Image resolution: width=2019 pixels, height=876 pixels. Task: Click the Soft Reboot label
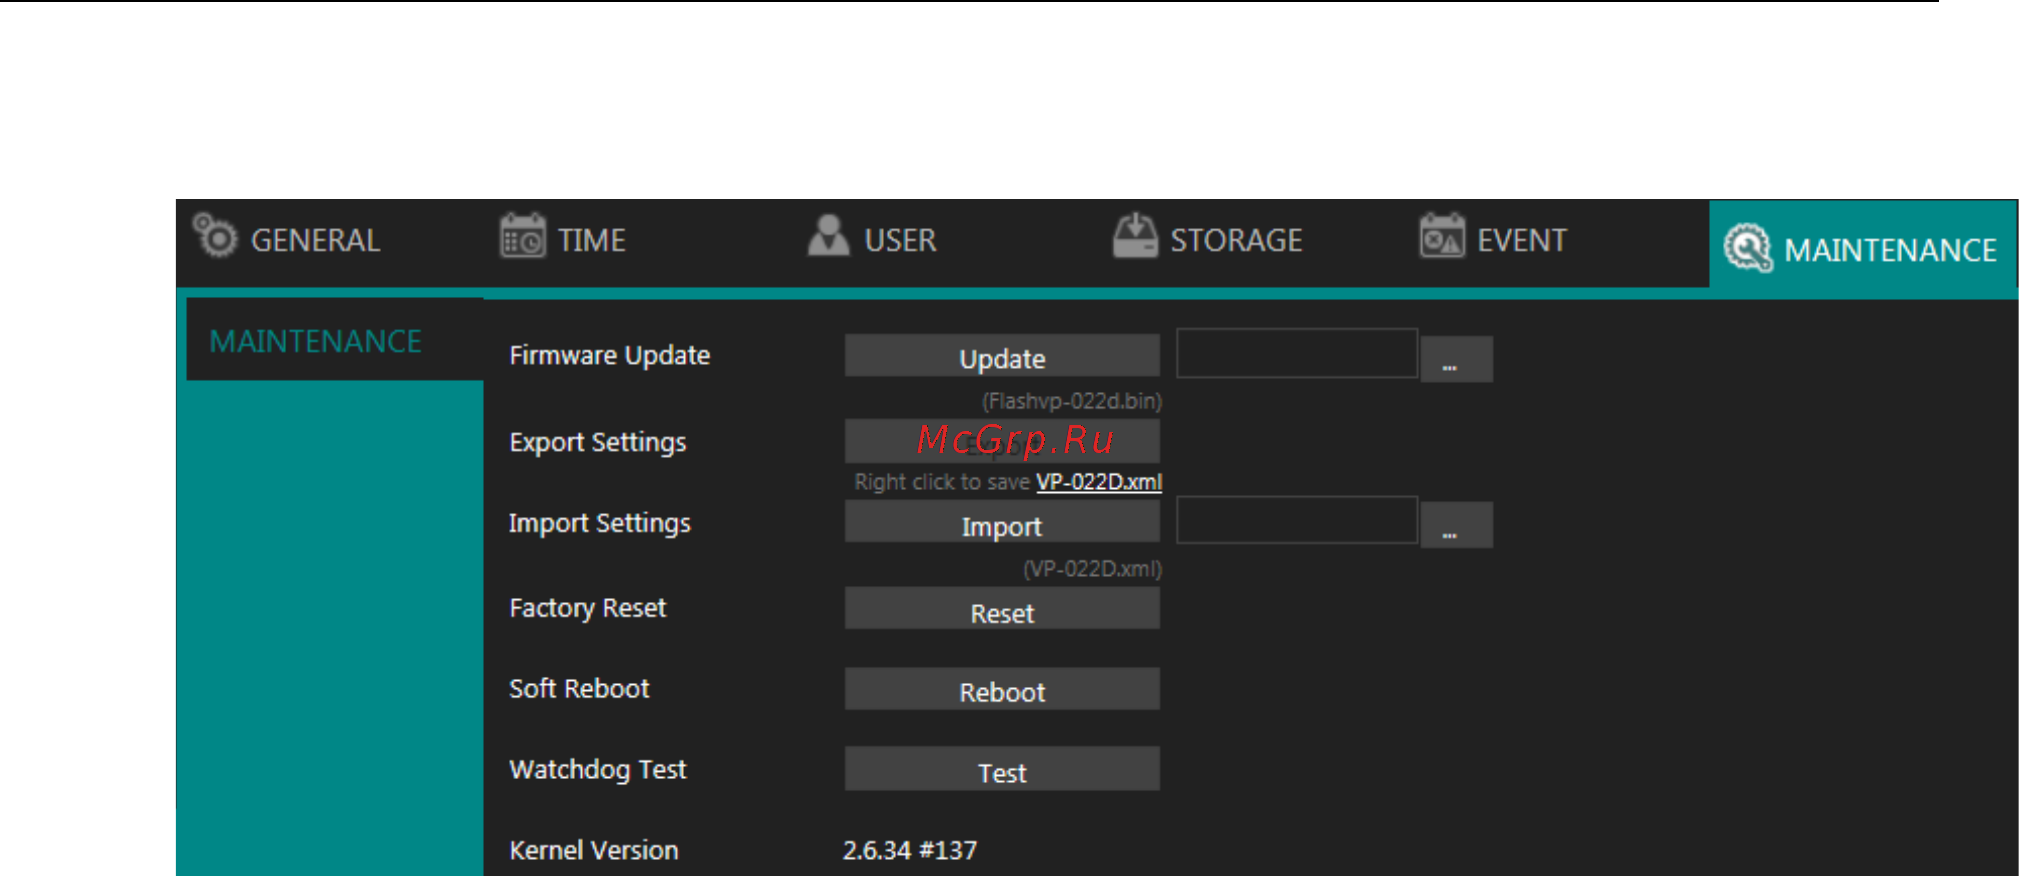[x=579, y=689]
